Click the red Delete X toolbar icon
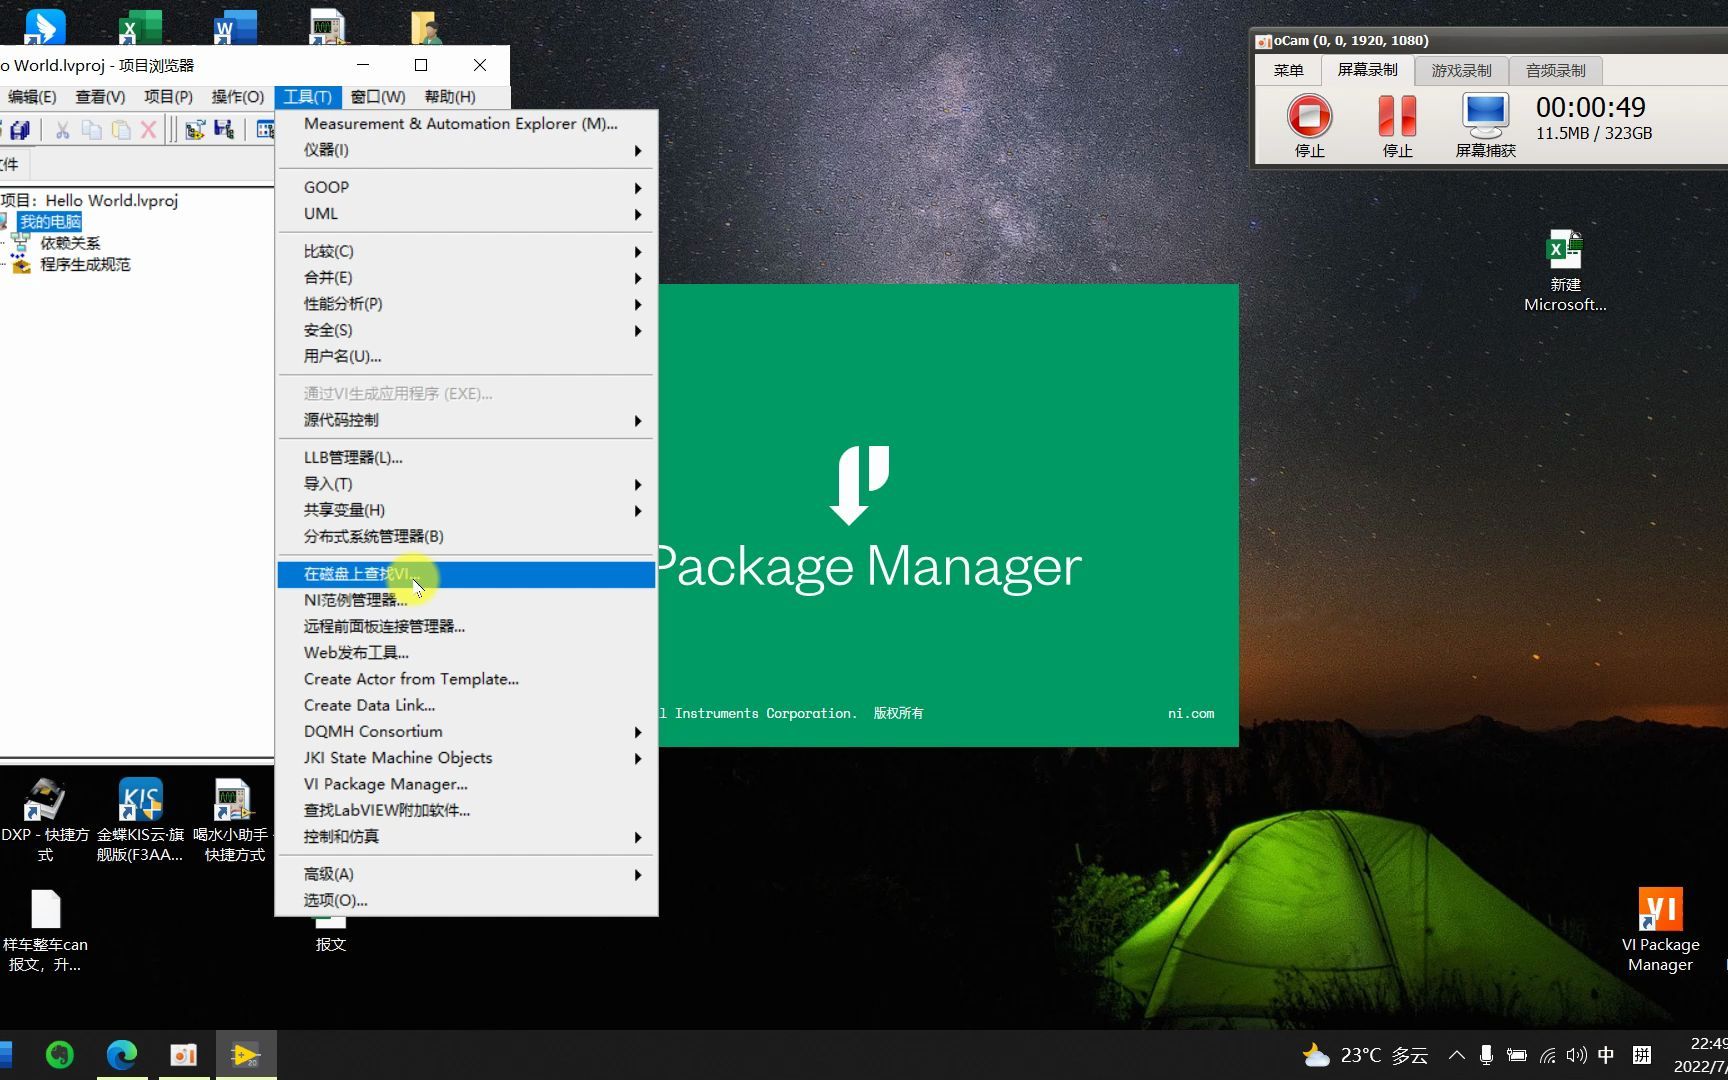 148,130
